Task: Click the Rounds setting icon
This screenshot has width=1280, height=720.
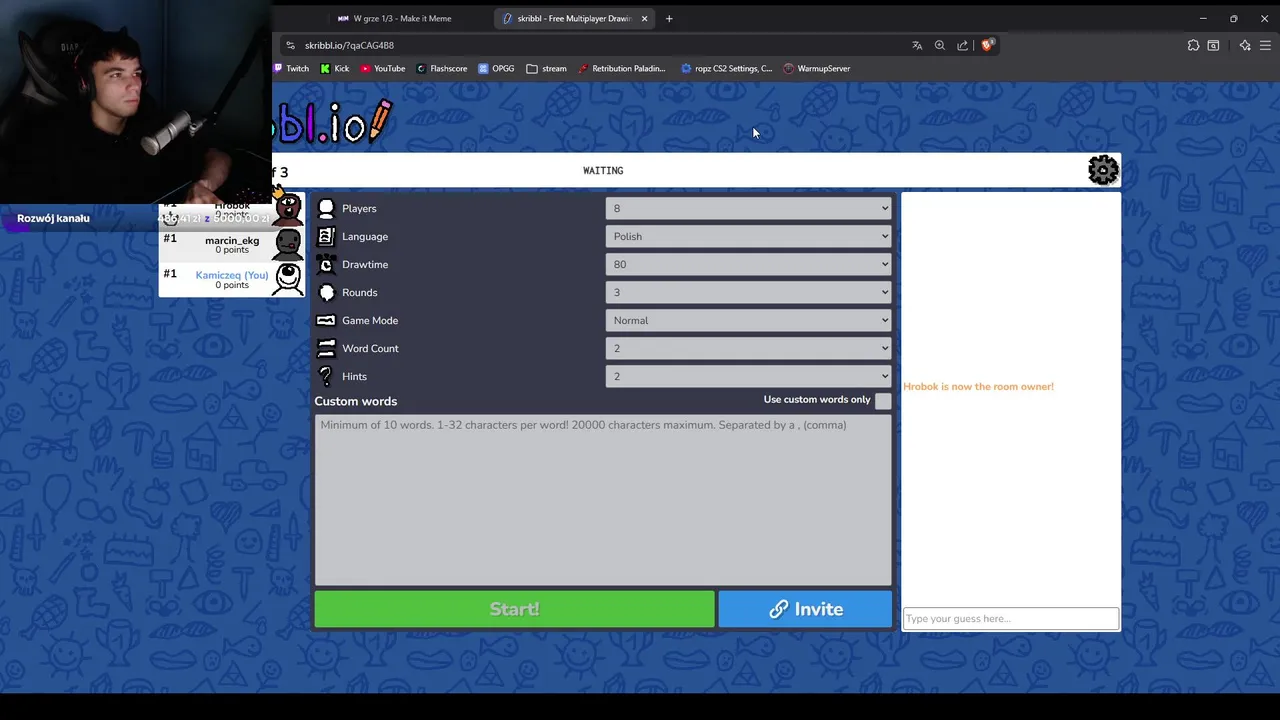Action: [326, 292]
